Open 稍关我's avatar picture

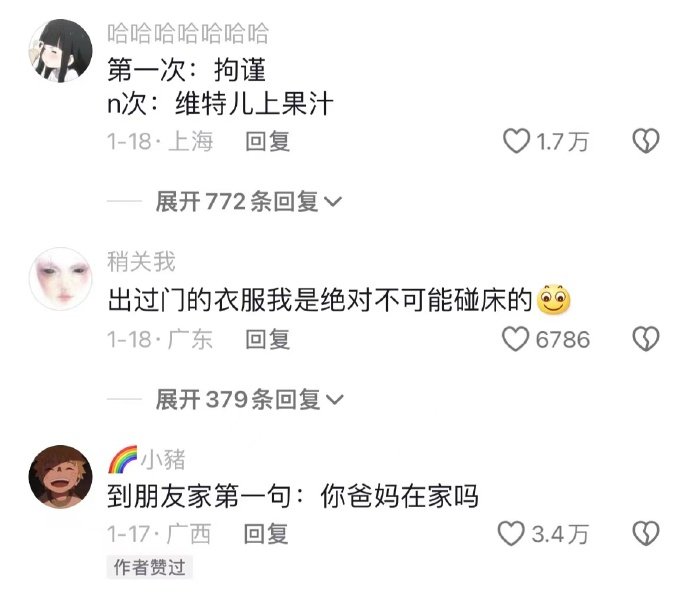pyautogui.click(x=61, y=279)
